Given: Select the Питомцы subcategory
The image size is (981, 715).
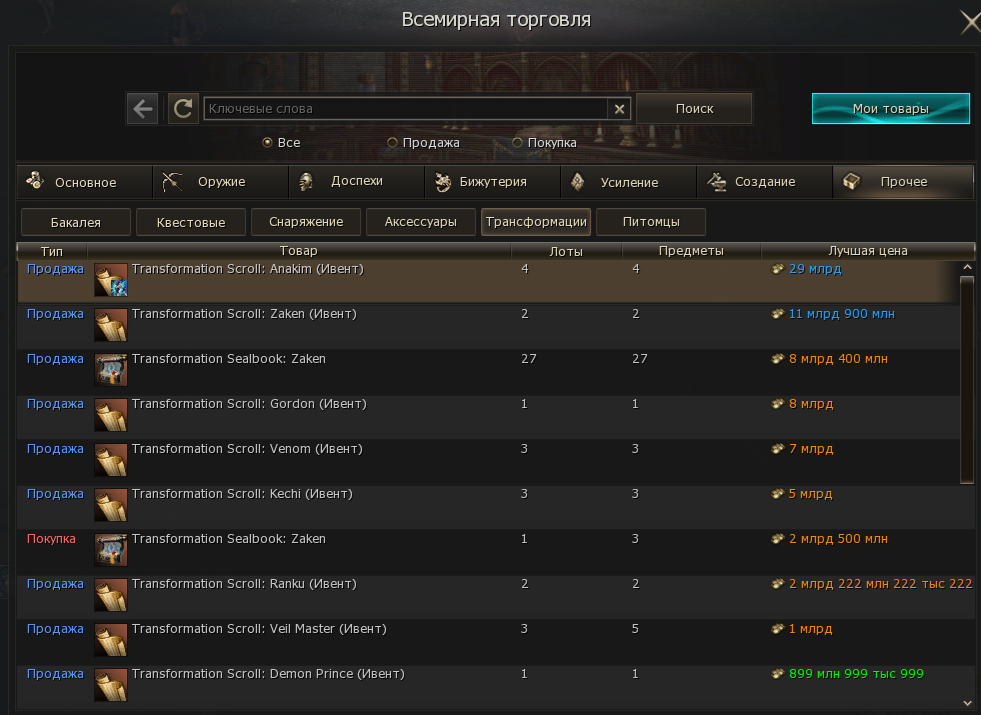Looking at the screenshot, I should 651,222.
